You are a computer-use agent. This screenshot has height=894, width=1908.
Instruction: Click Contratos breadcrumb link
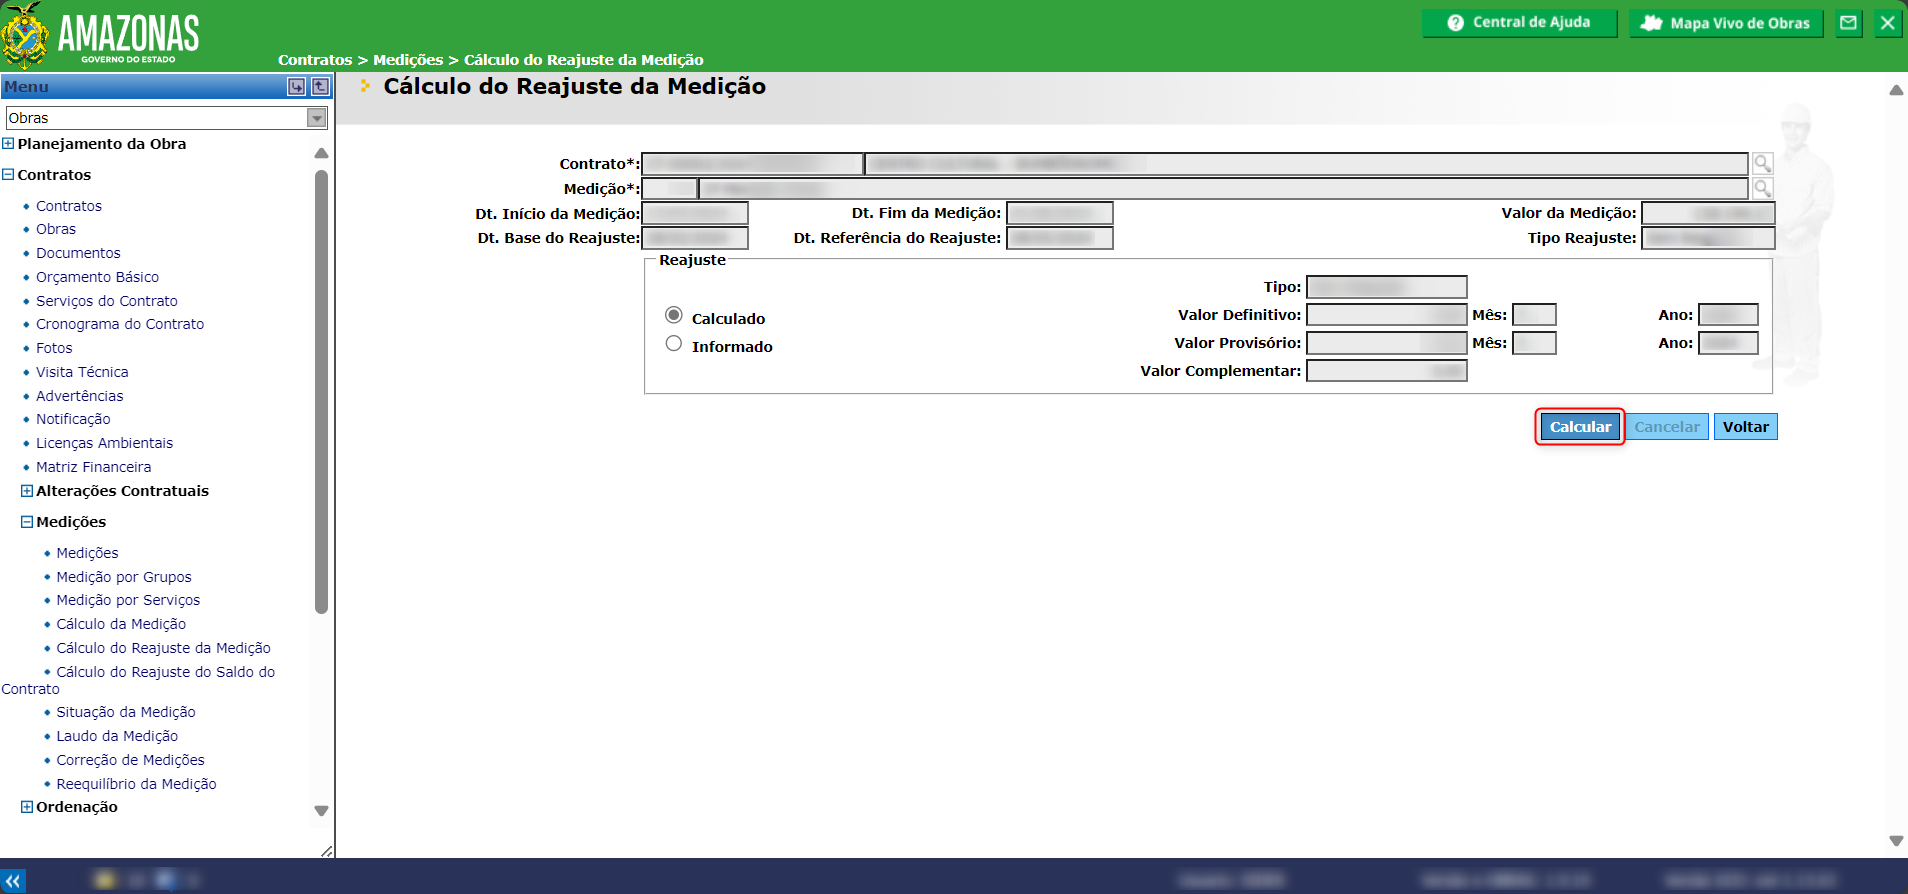[315, 60]
